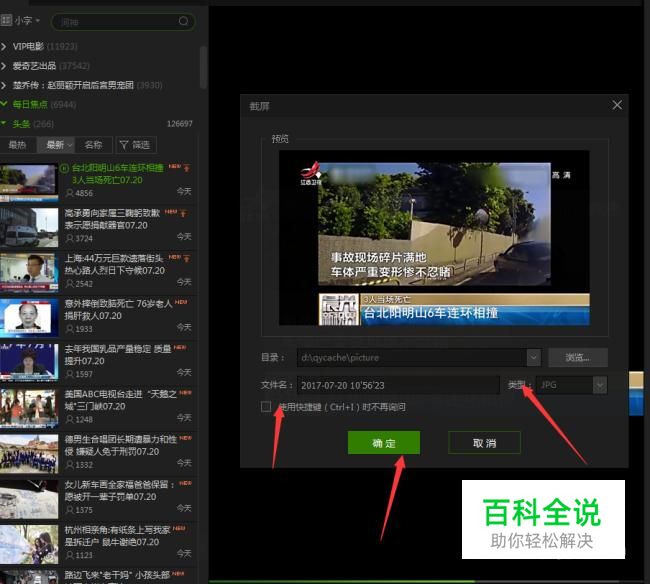Click the search magnifier icon

point(183,21)
